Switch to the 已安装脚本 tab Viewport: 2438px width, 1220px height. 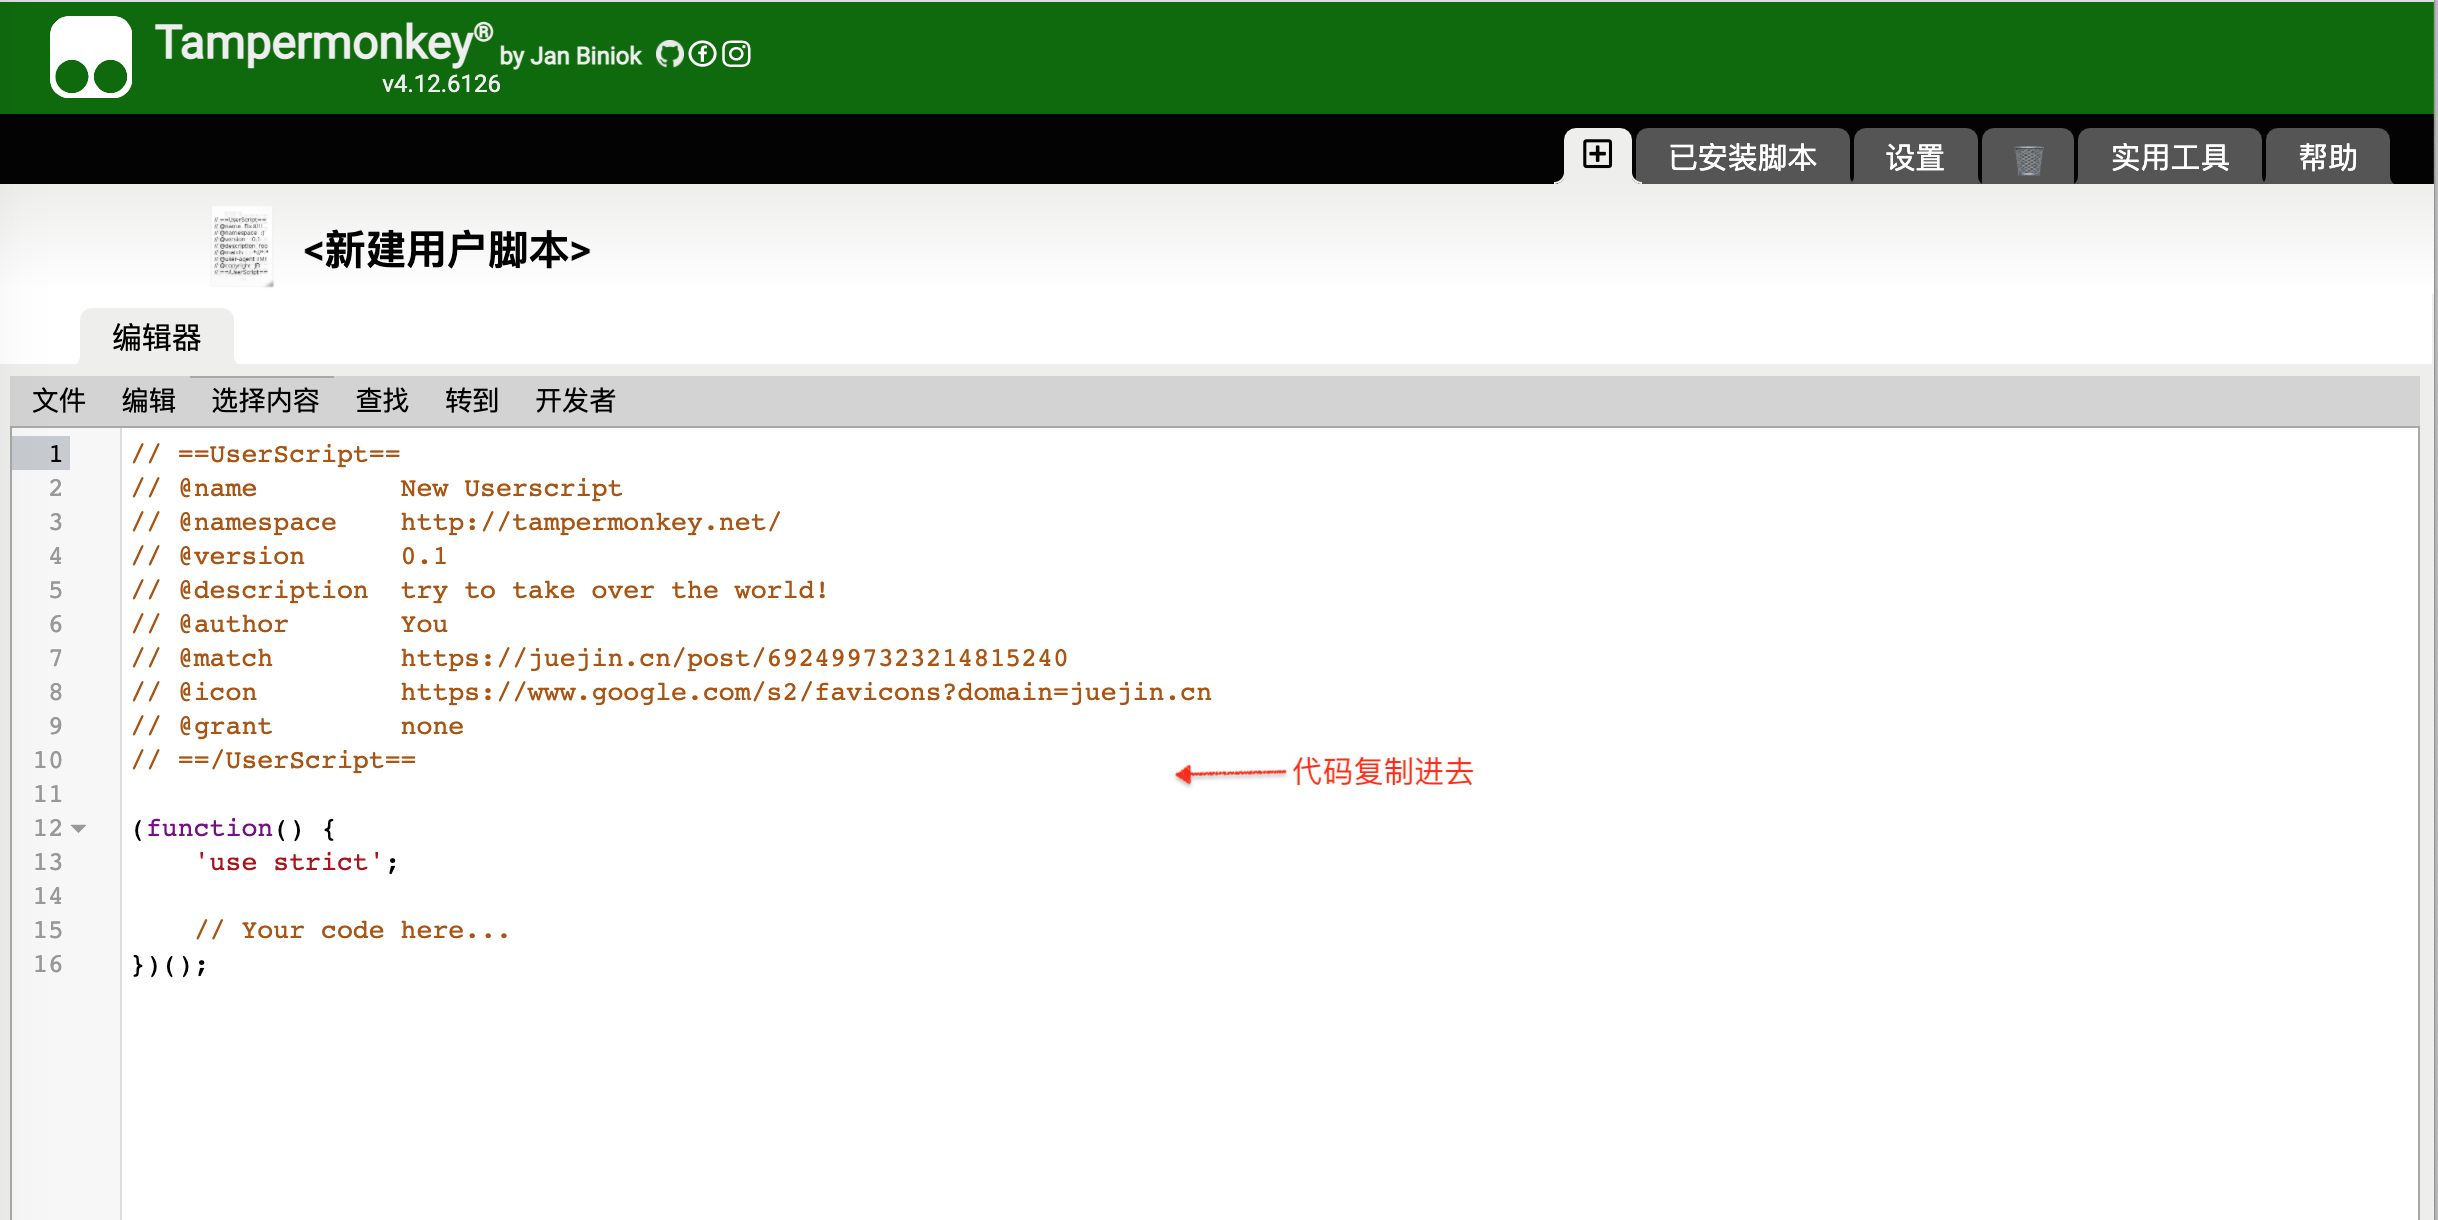[1742, 158]
